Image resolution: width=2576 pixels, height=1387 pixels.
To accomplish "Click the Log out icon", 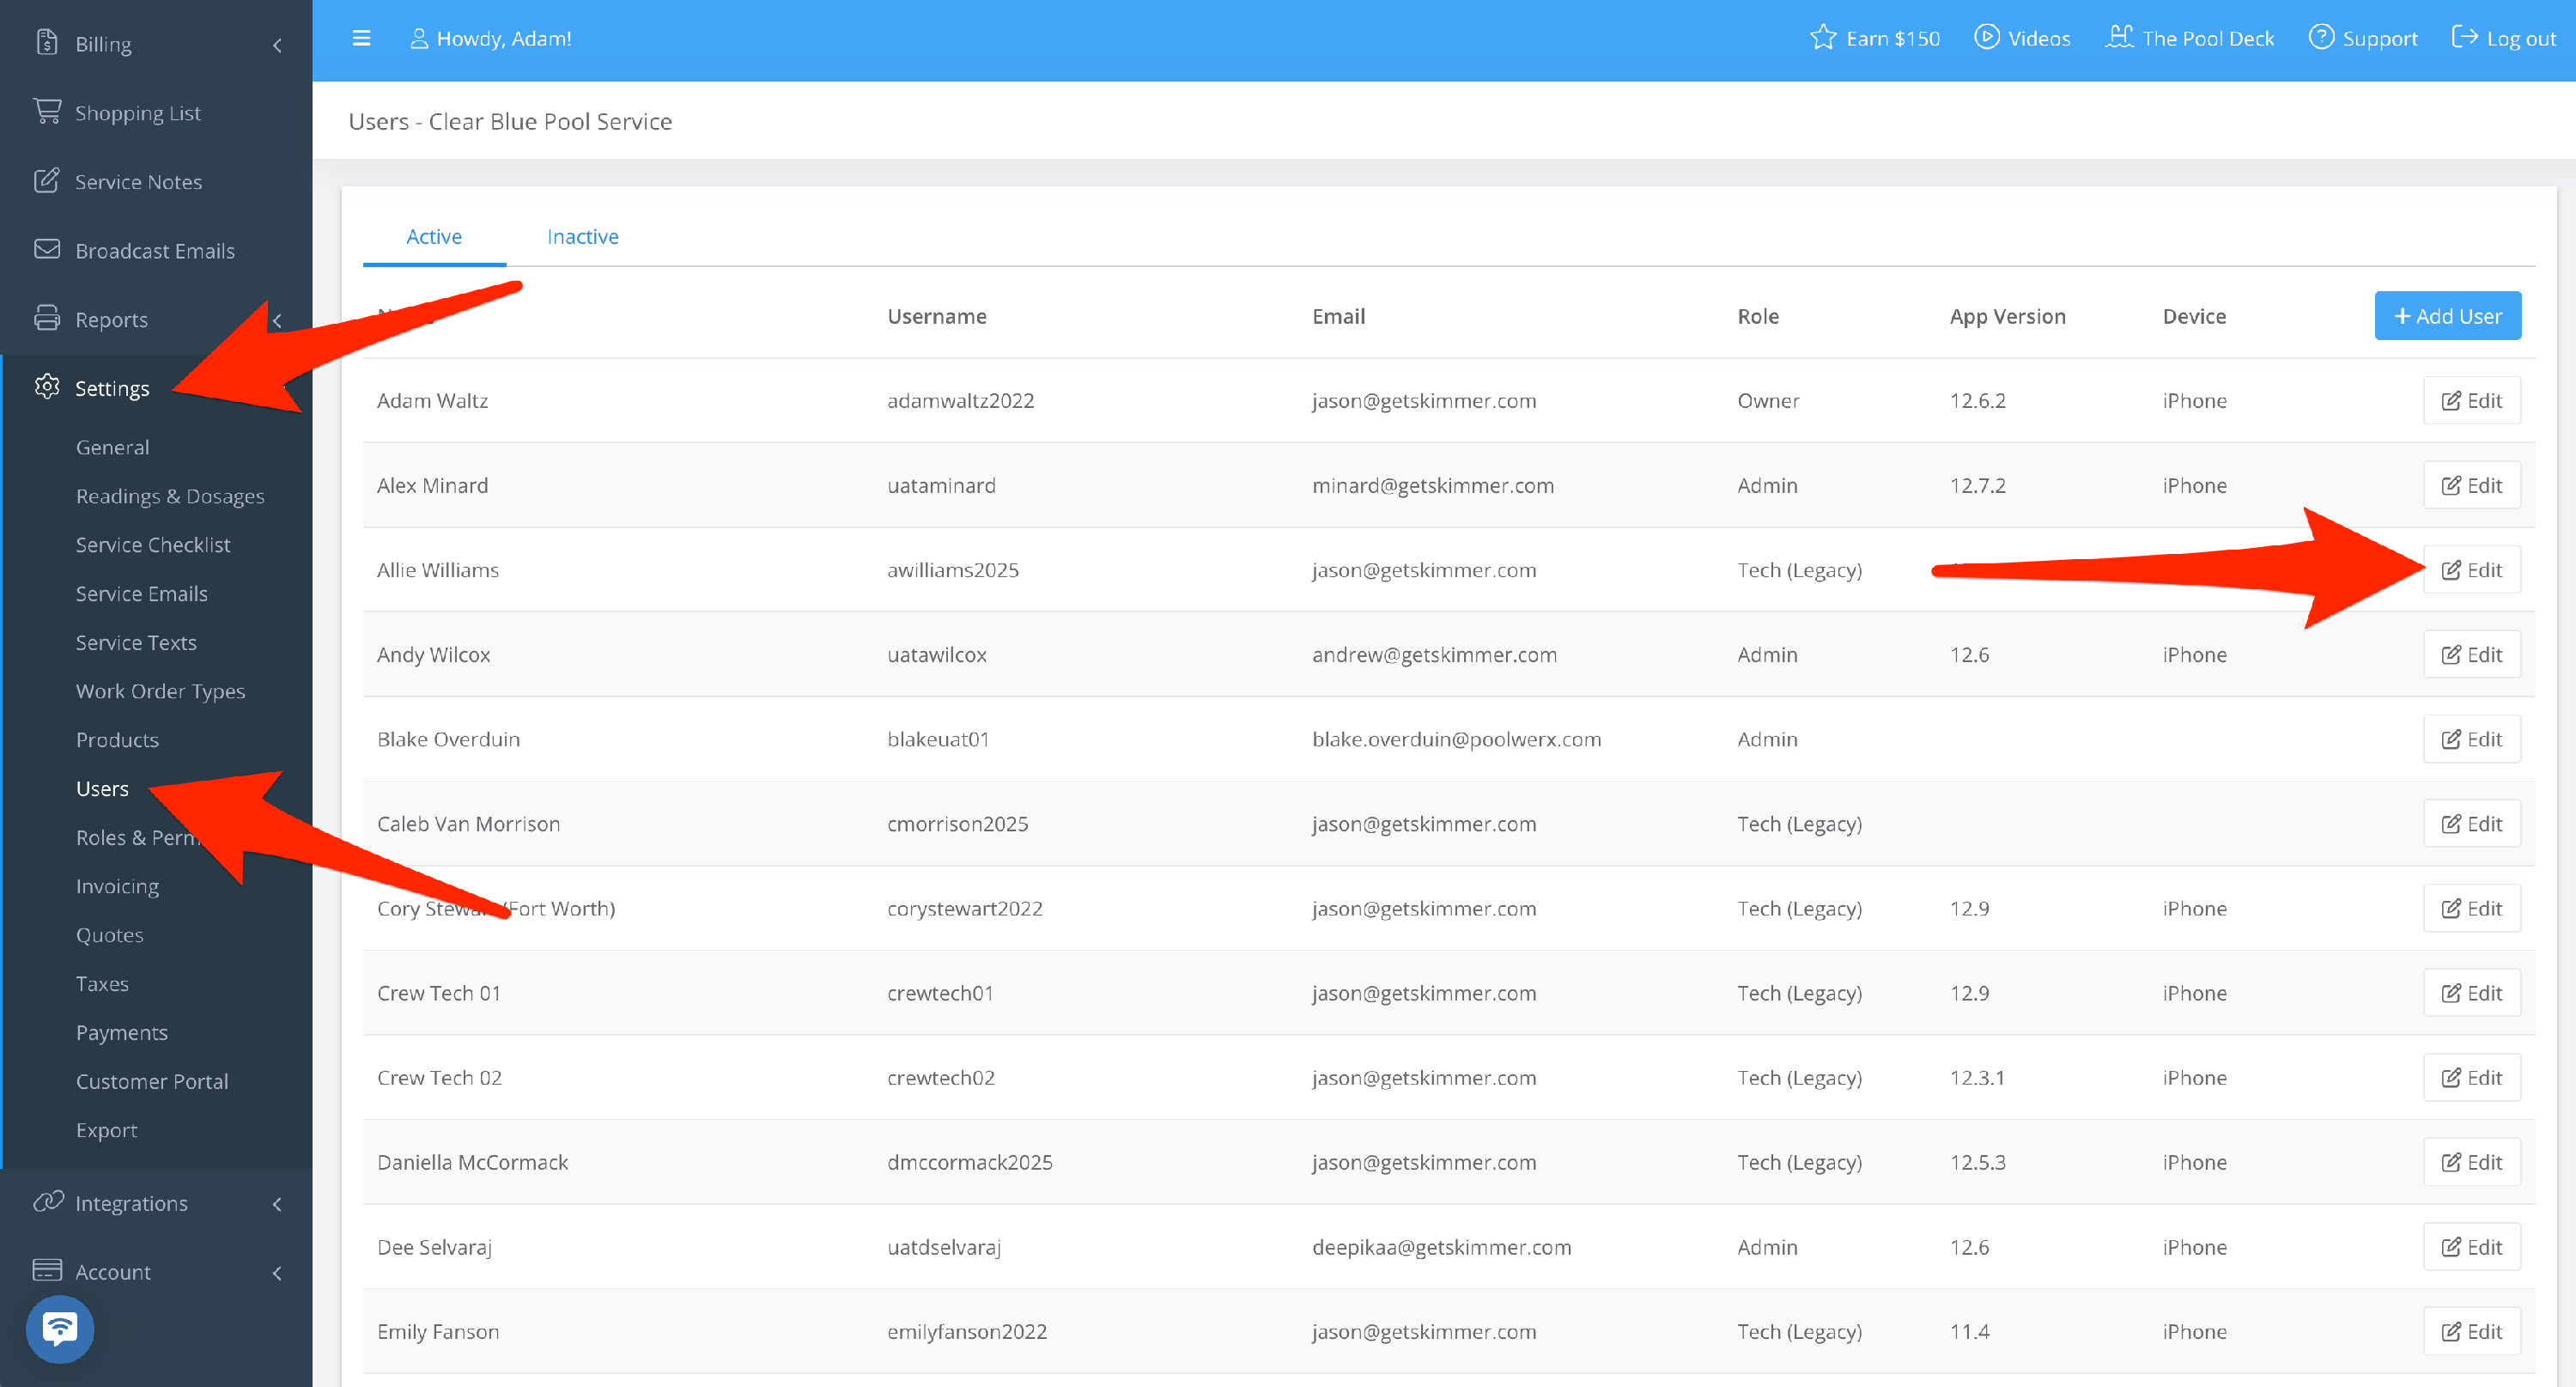I will pos(2464,38).
